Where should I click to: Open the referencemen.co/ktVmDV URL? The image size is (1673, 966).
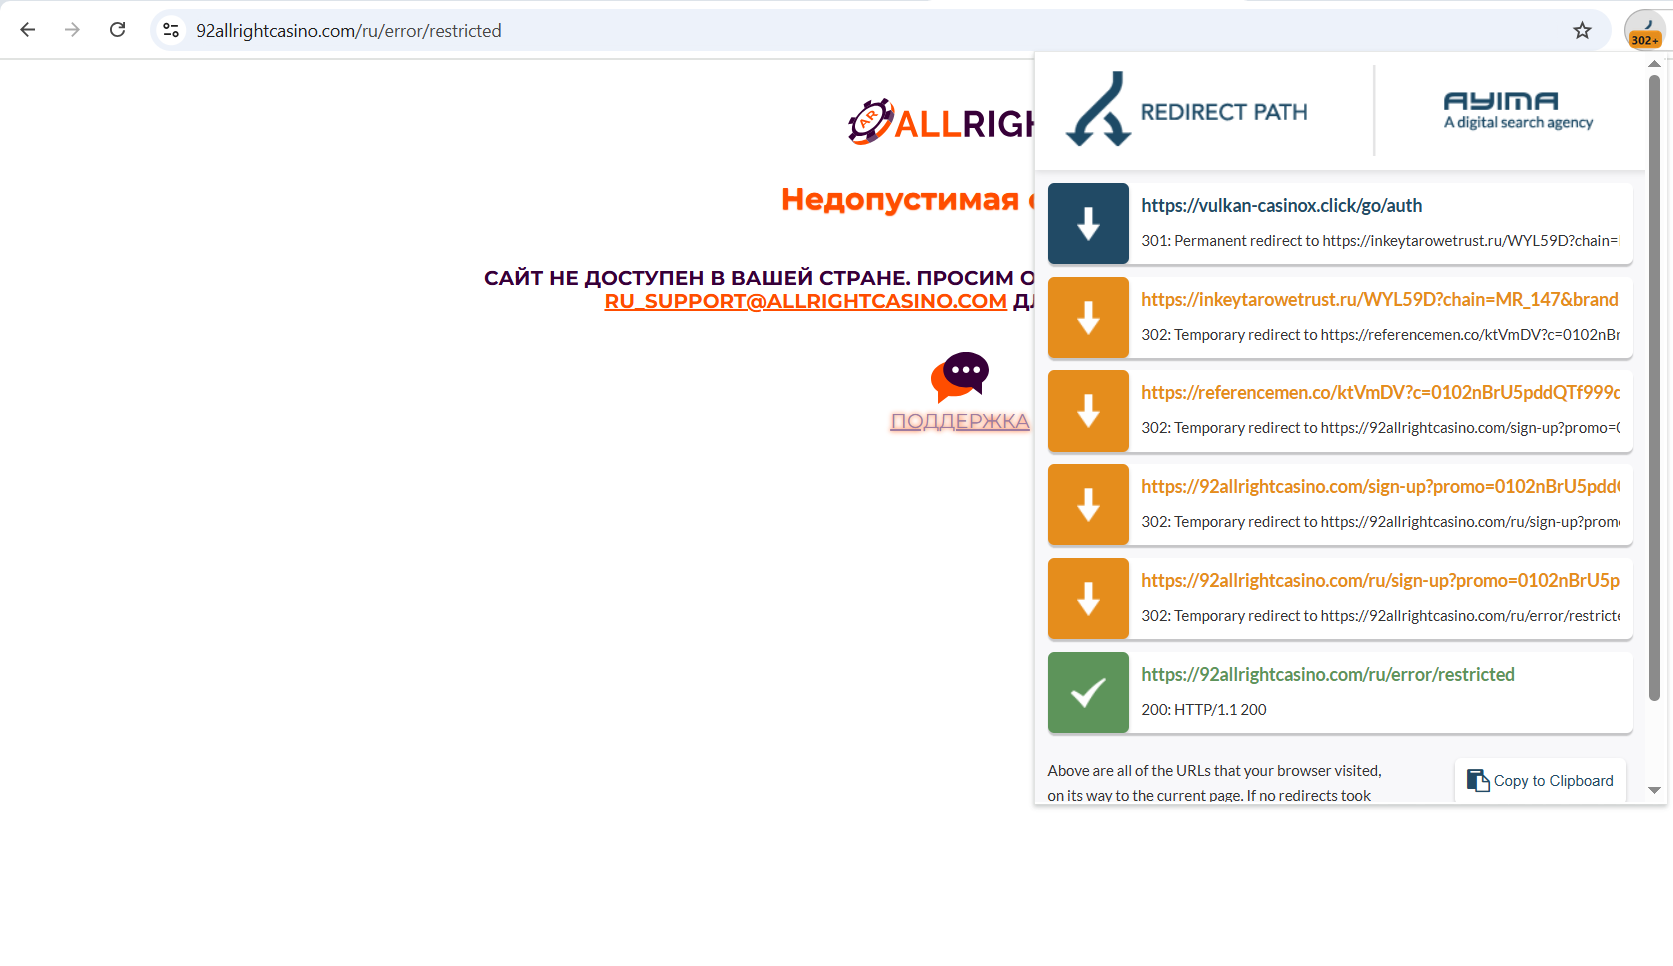pyautogui.click(x=1380, y=392)
